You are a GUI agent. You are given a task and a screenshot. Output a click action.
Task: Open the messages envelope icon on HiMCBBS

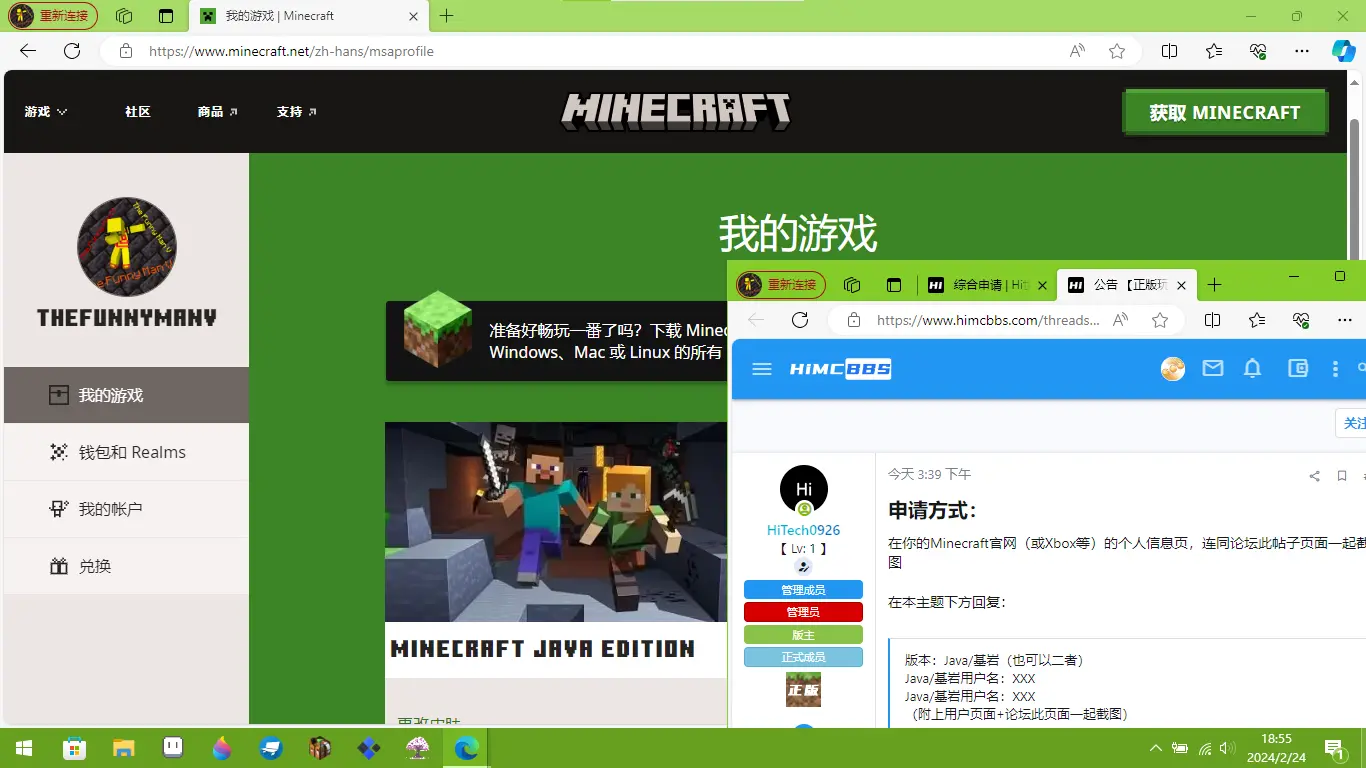click(1212, 368)
